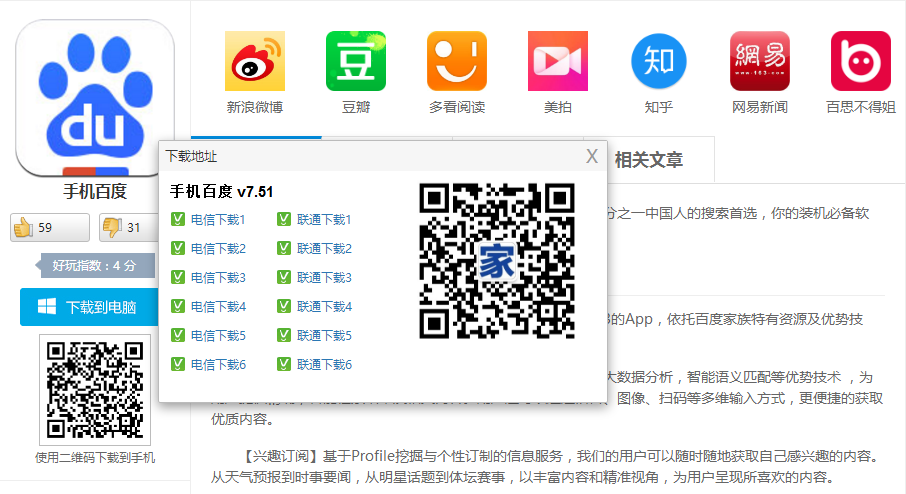
Task: Click the Windows logo on 下载到电脑
Action: click(x=47, y=306)
